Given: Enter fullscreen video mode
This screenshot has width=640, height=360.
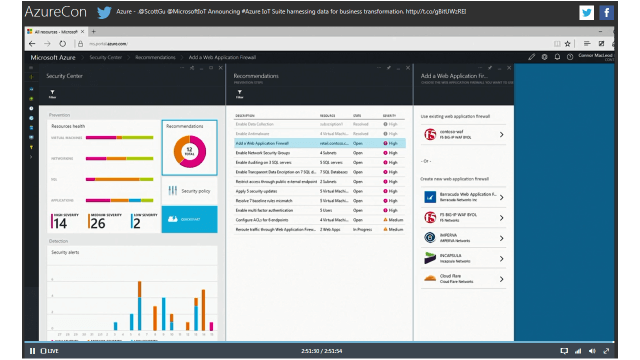Looking at the screenshot, I should [x=606, y=351].
